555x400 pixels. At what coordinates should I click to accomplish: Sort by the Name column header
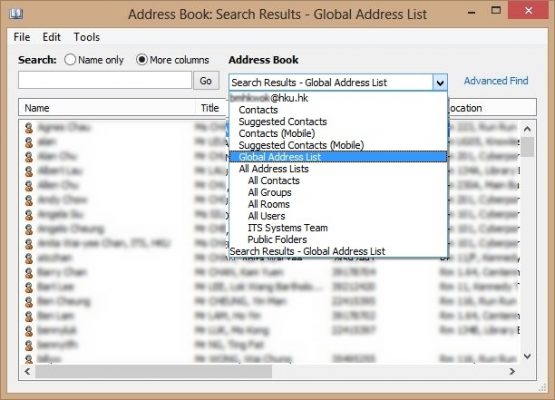pos(106,108)
